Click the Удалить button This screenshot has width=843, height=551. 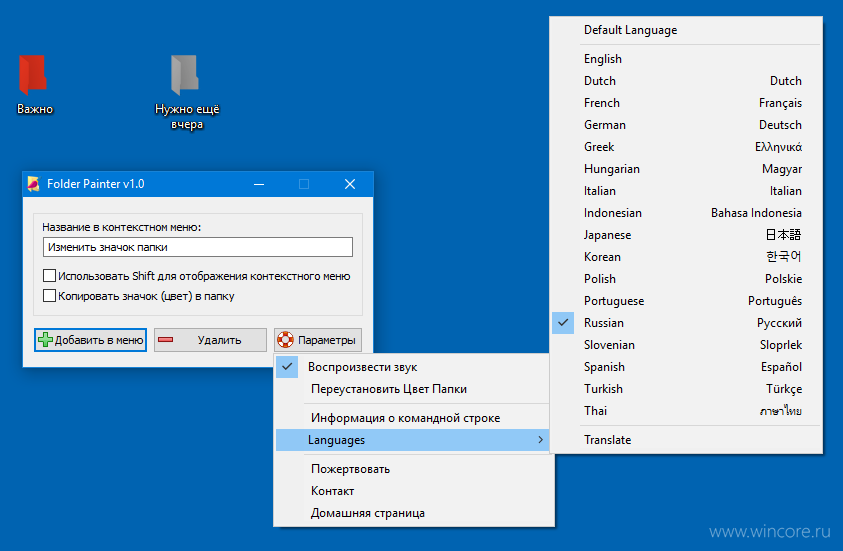(x=210, y=340)
